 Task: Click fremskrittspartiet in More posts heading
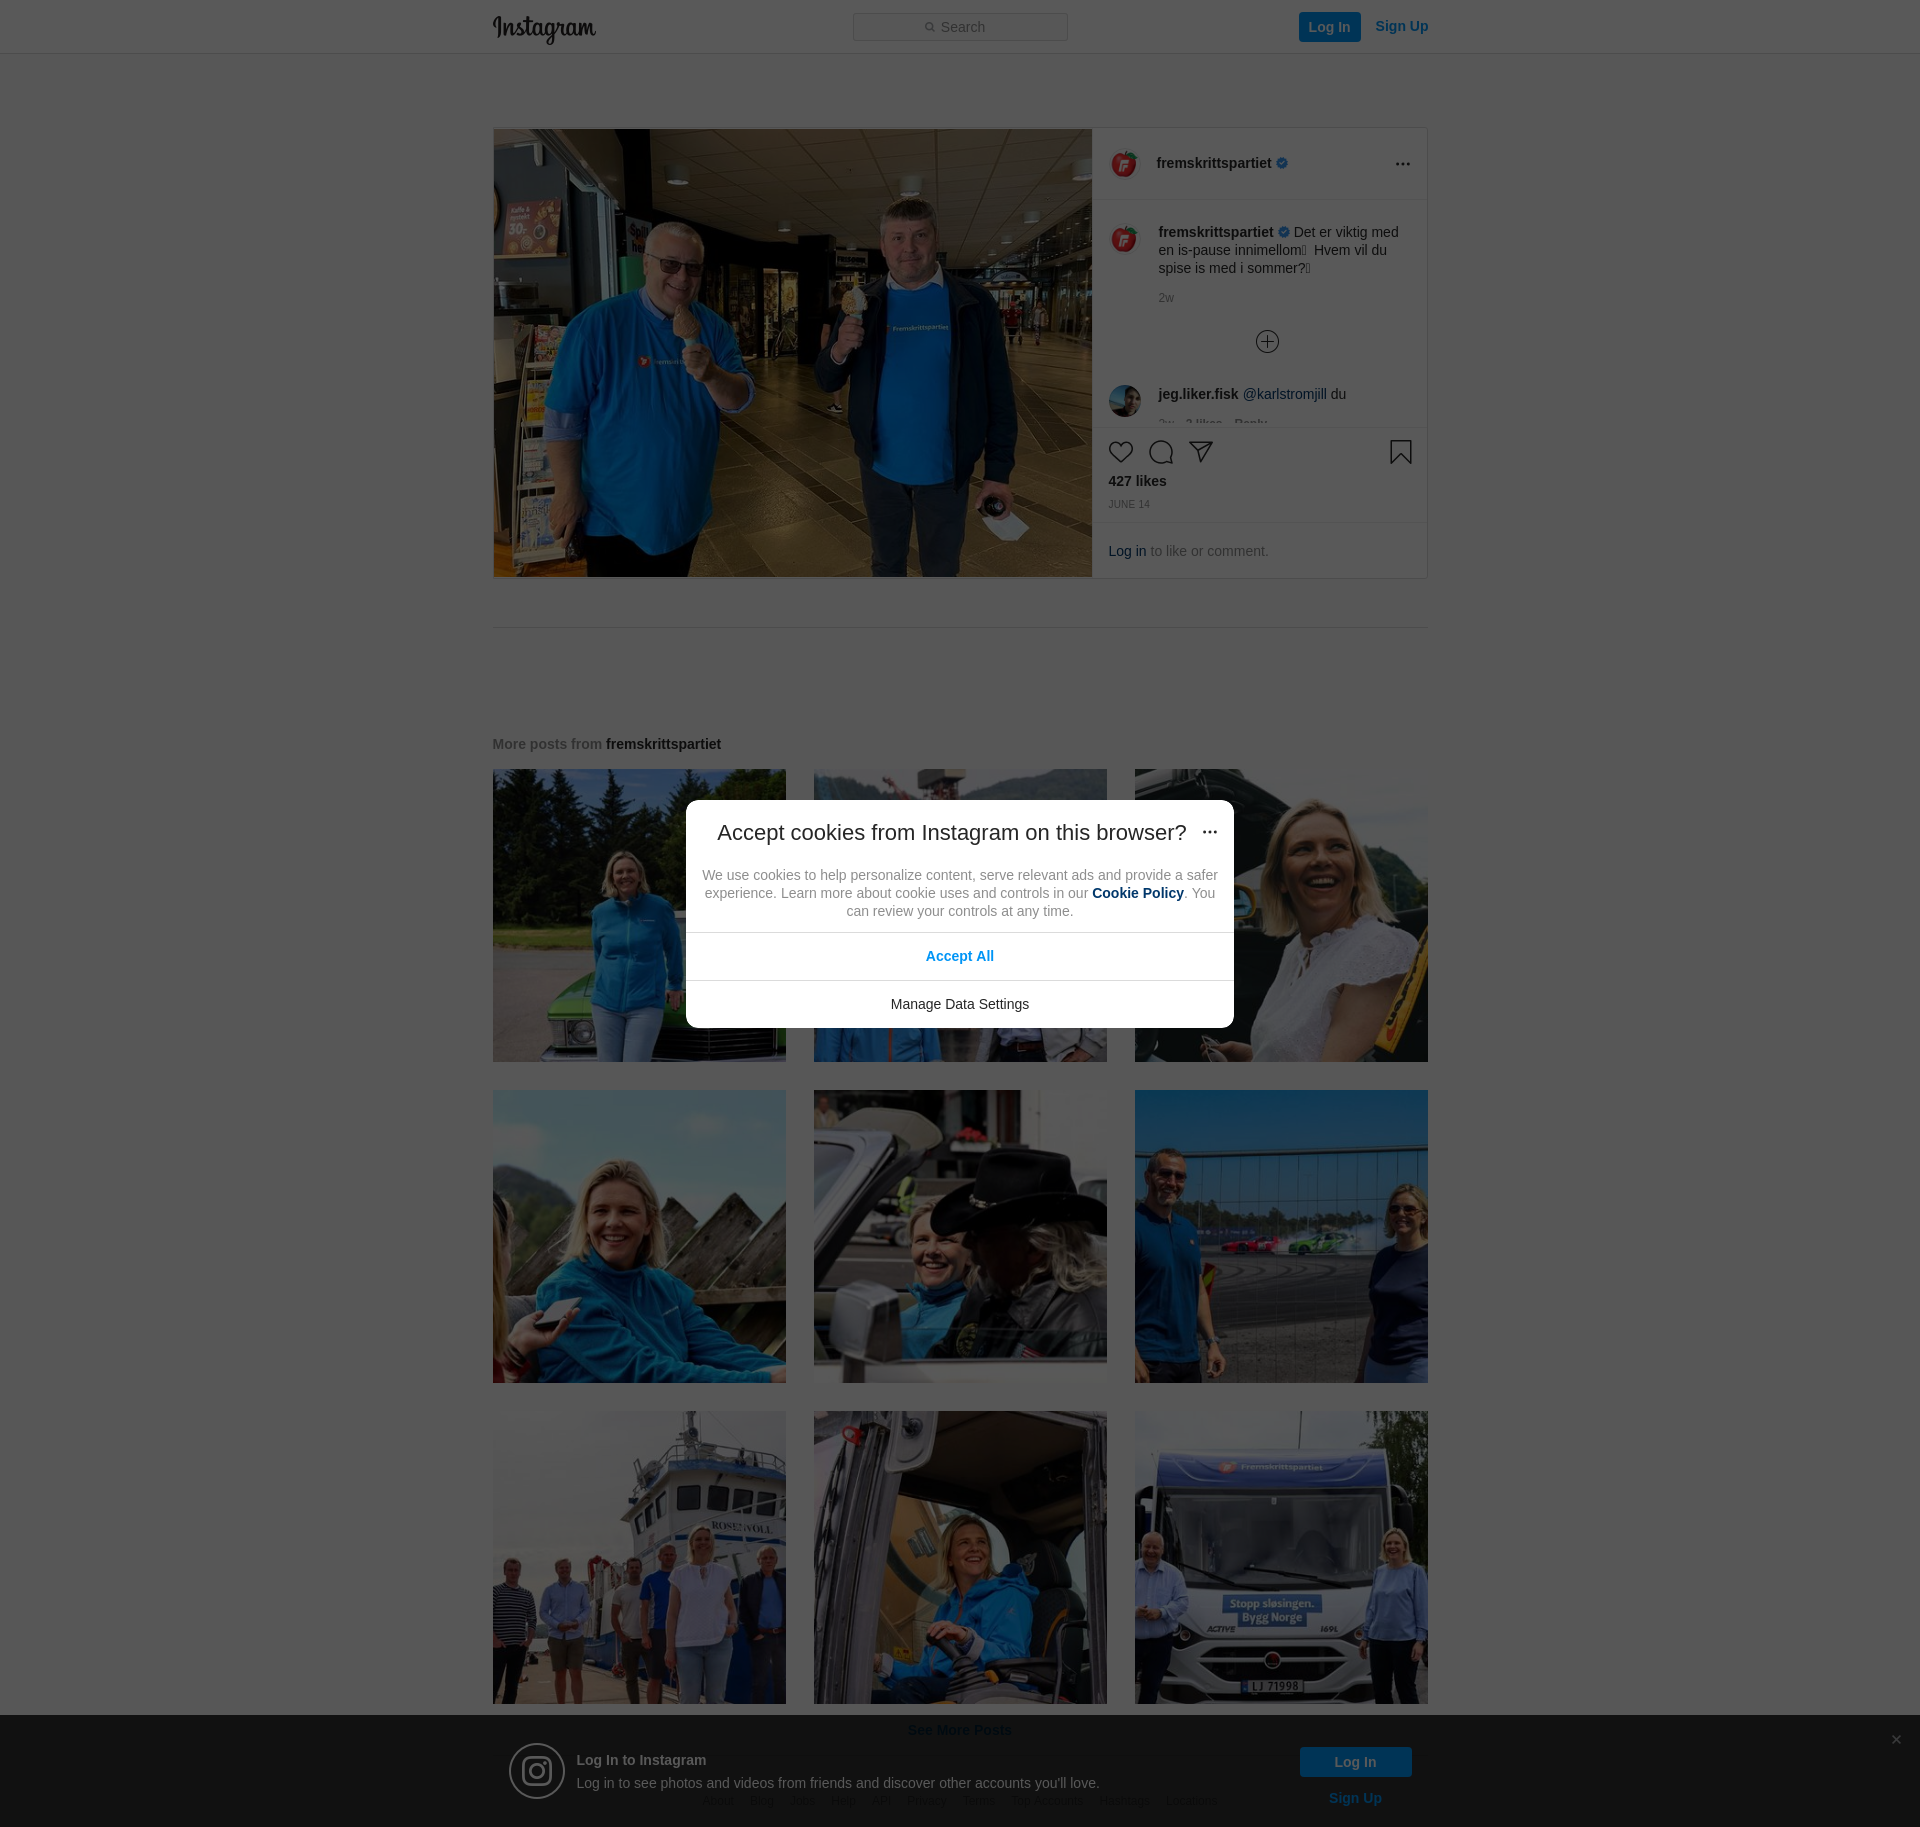point(663,744)
